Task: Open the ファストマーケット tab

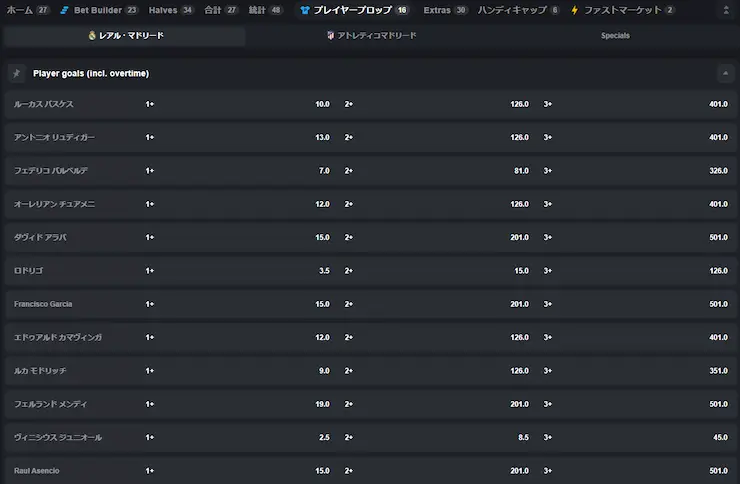Action: [623, 10]
